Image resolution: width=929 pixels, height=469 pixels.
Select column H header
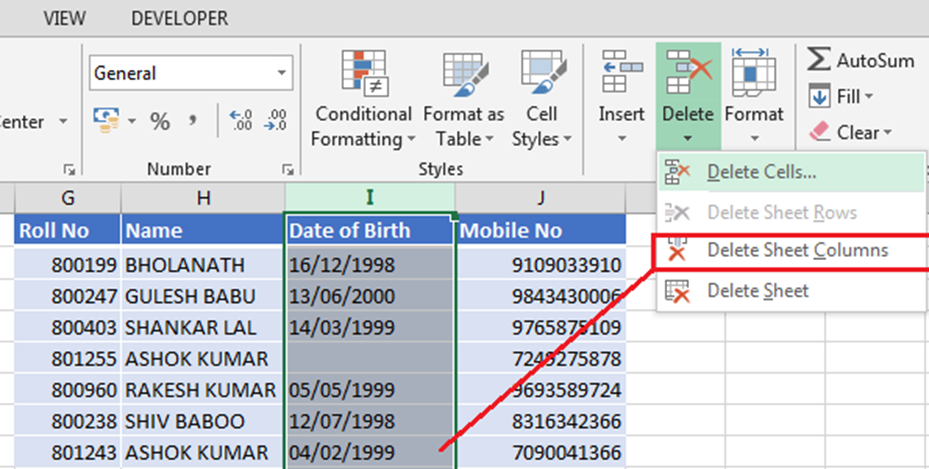(x=203, y=198)
